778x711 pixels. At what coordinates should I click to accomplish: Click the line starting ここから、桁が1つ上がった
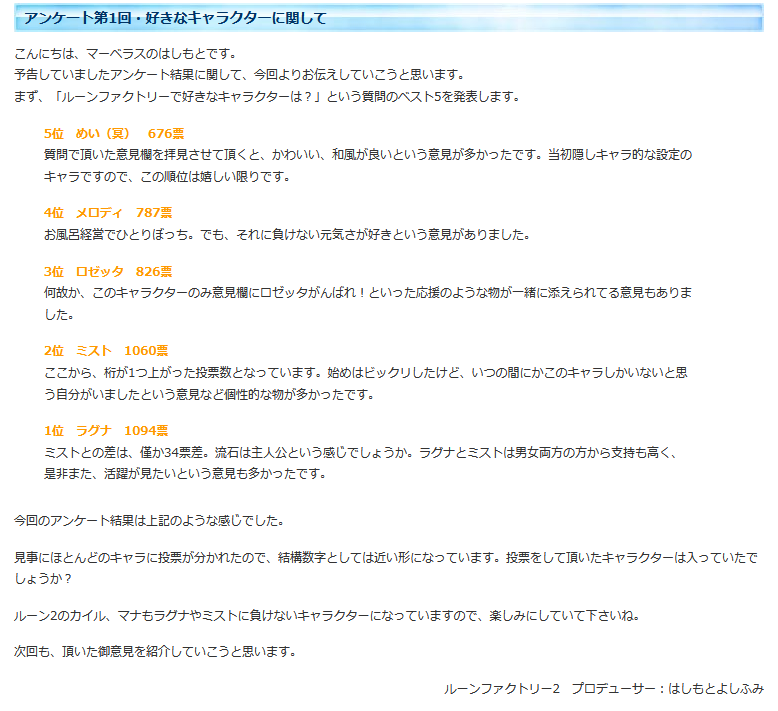(x=366, y=373)
